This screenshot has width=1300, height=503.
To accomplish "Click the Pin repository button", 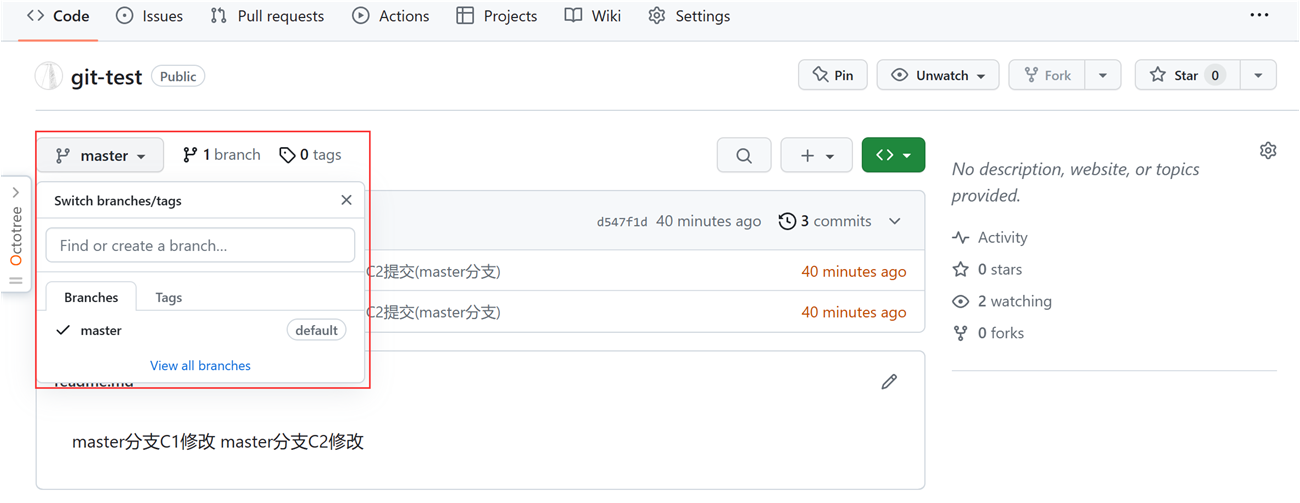I will click(x=832, y=75).
